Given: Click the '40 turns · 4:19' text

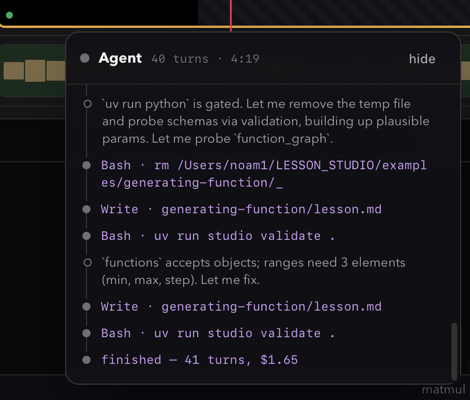Looking at the screenshot, I should click(x=205, y=59).
